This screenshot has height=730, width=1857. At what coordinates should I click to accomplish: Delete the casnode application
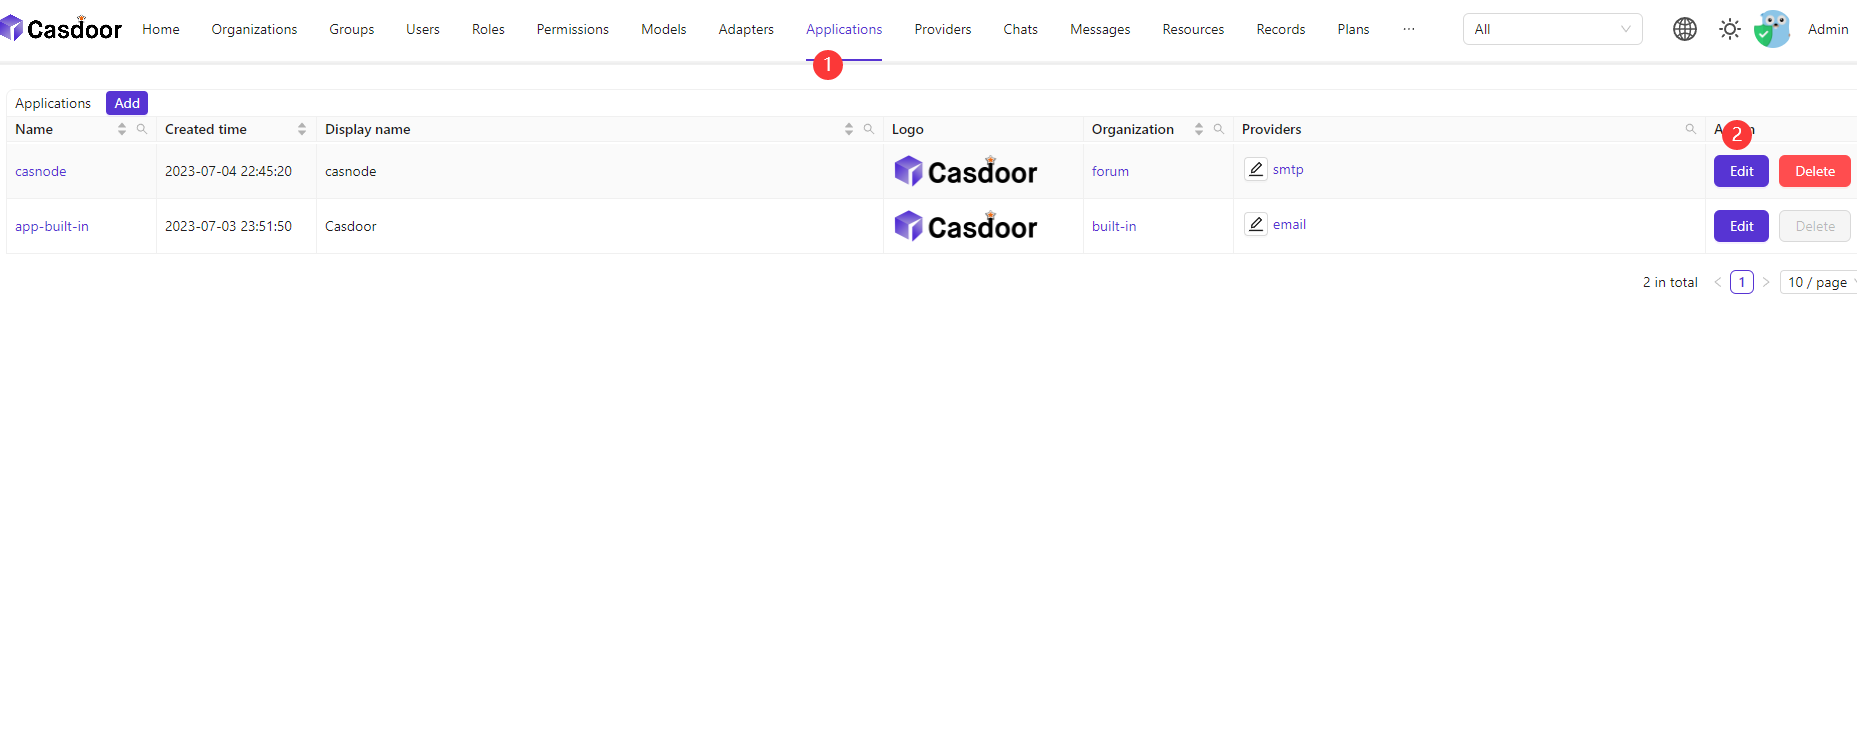point(1814,171)
